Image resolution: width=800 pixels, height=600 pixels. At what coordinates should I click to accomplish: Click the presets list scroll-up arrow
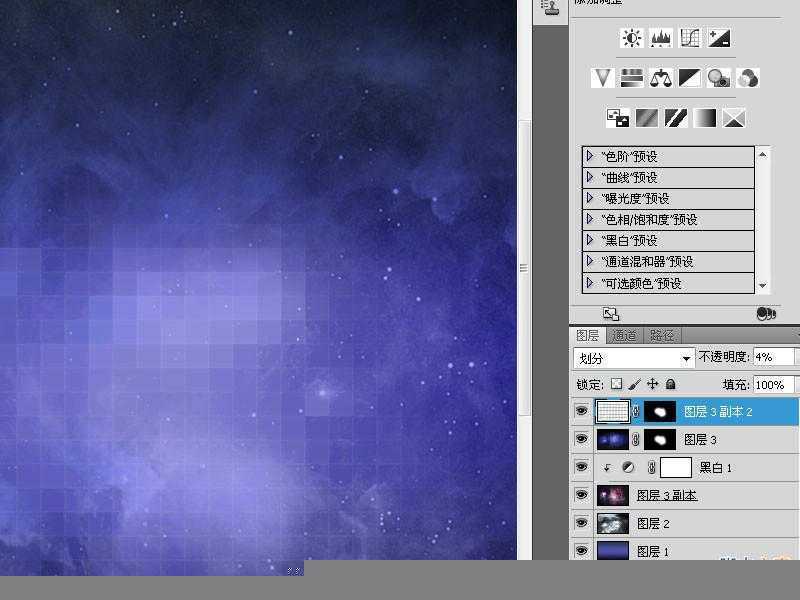tap(763, 154)
